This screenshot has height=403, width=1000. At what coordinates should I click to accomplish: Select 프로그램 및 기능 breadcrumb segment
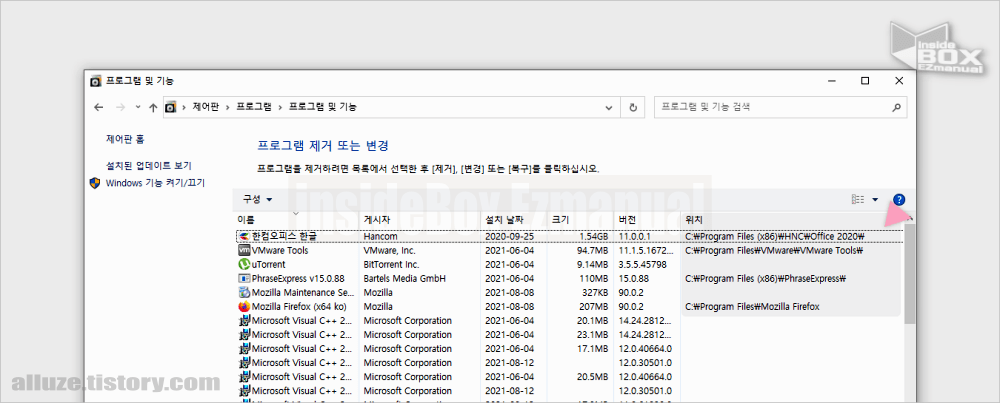tap(323, 107)
